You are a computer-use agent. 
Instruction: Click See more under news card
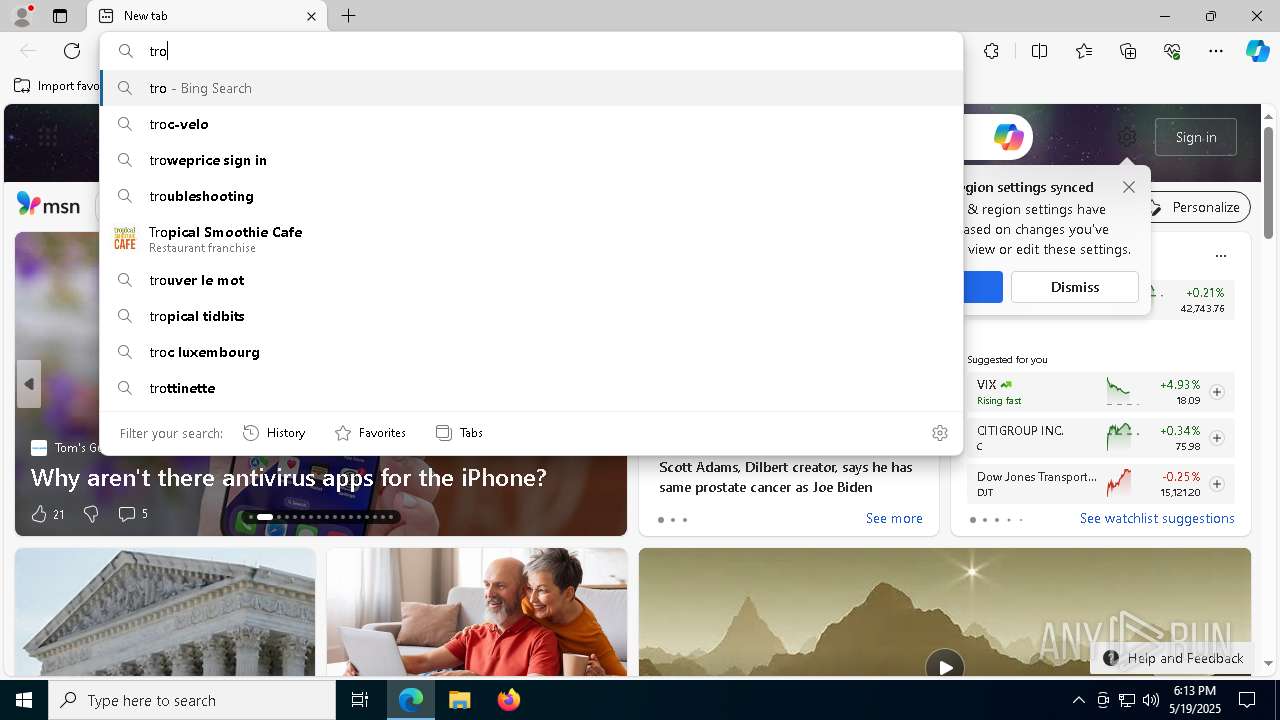click(894, 518)
